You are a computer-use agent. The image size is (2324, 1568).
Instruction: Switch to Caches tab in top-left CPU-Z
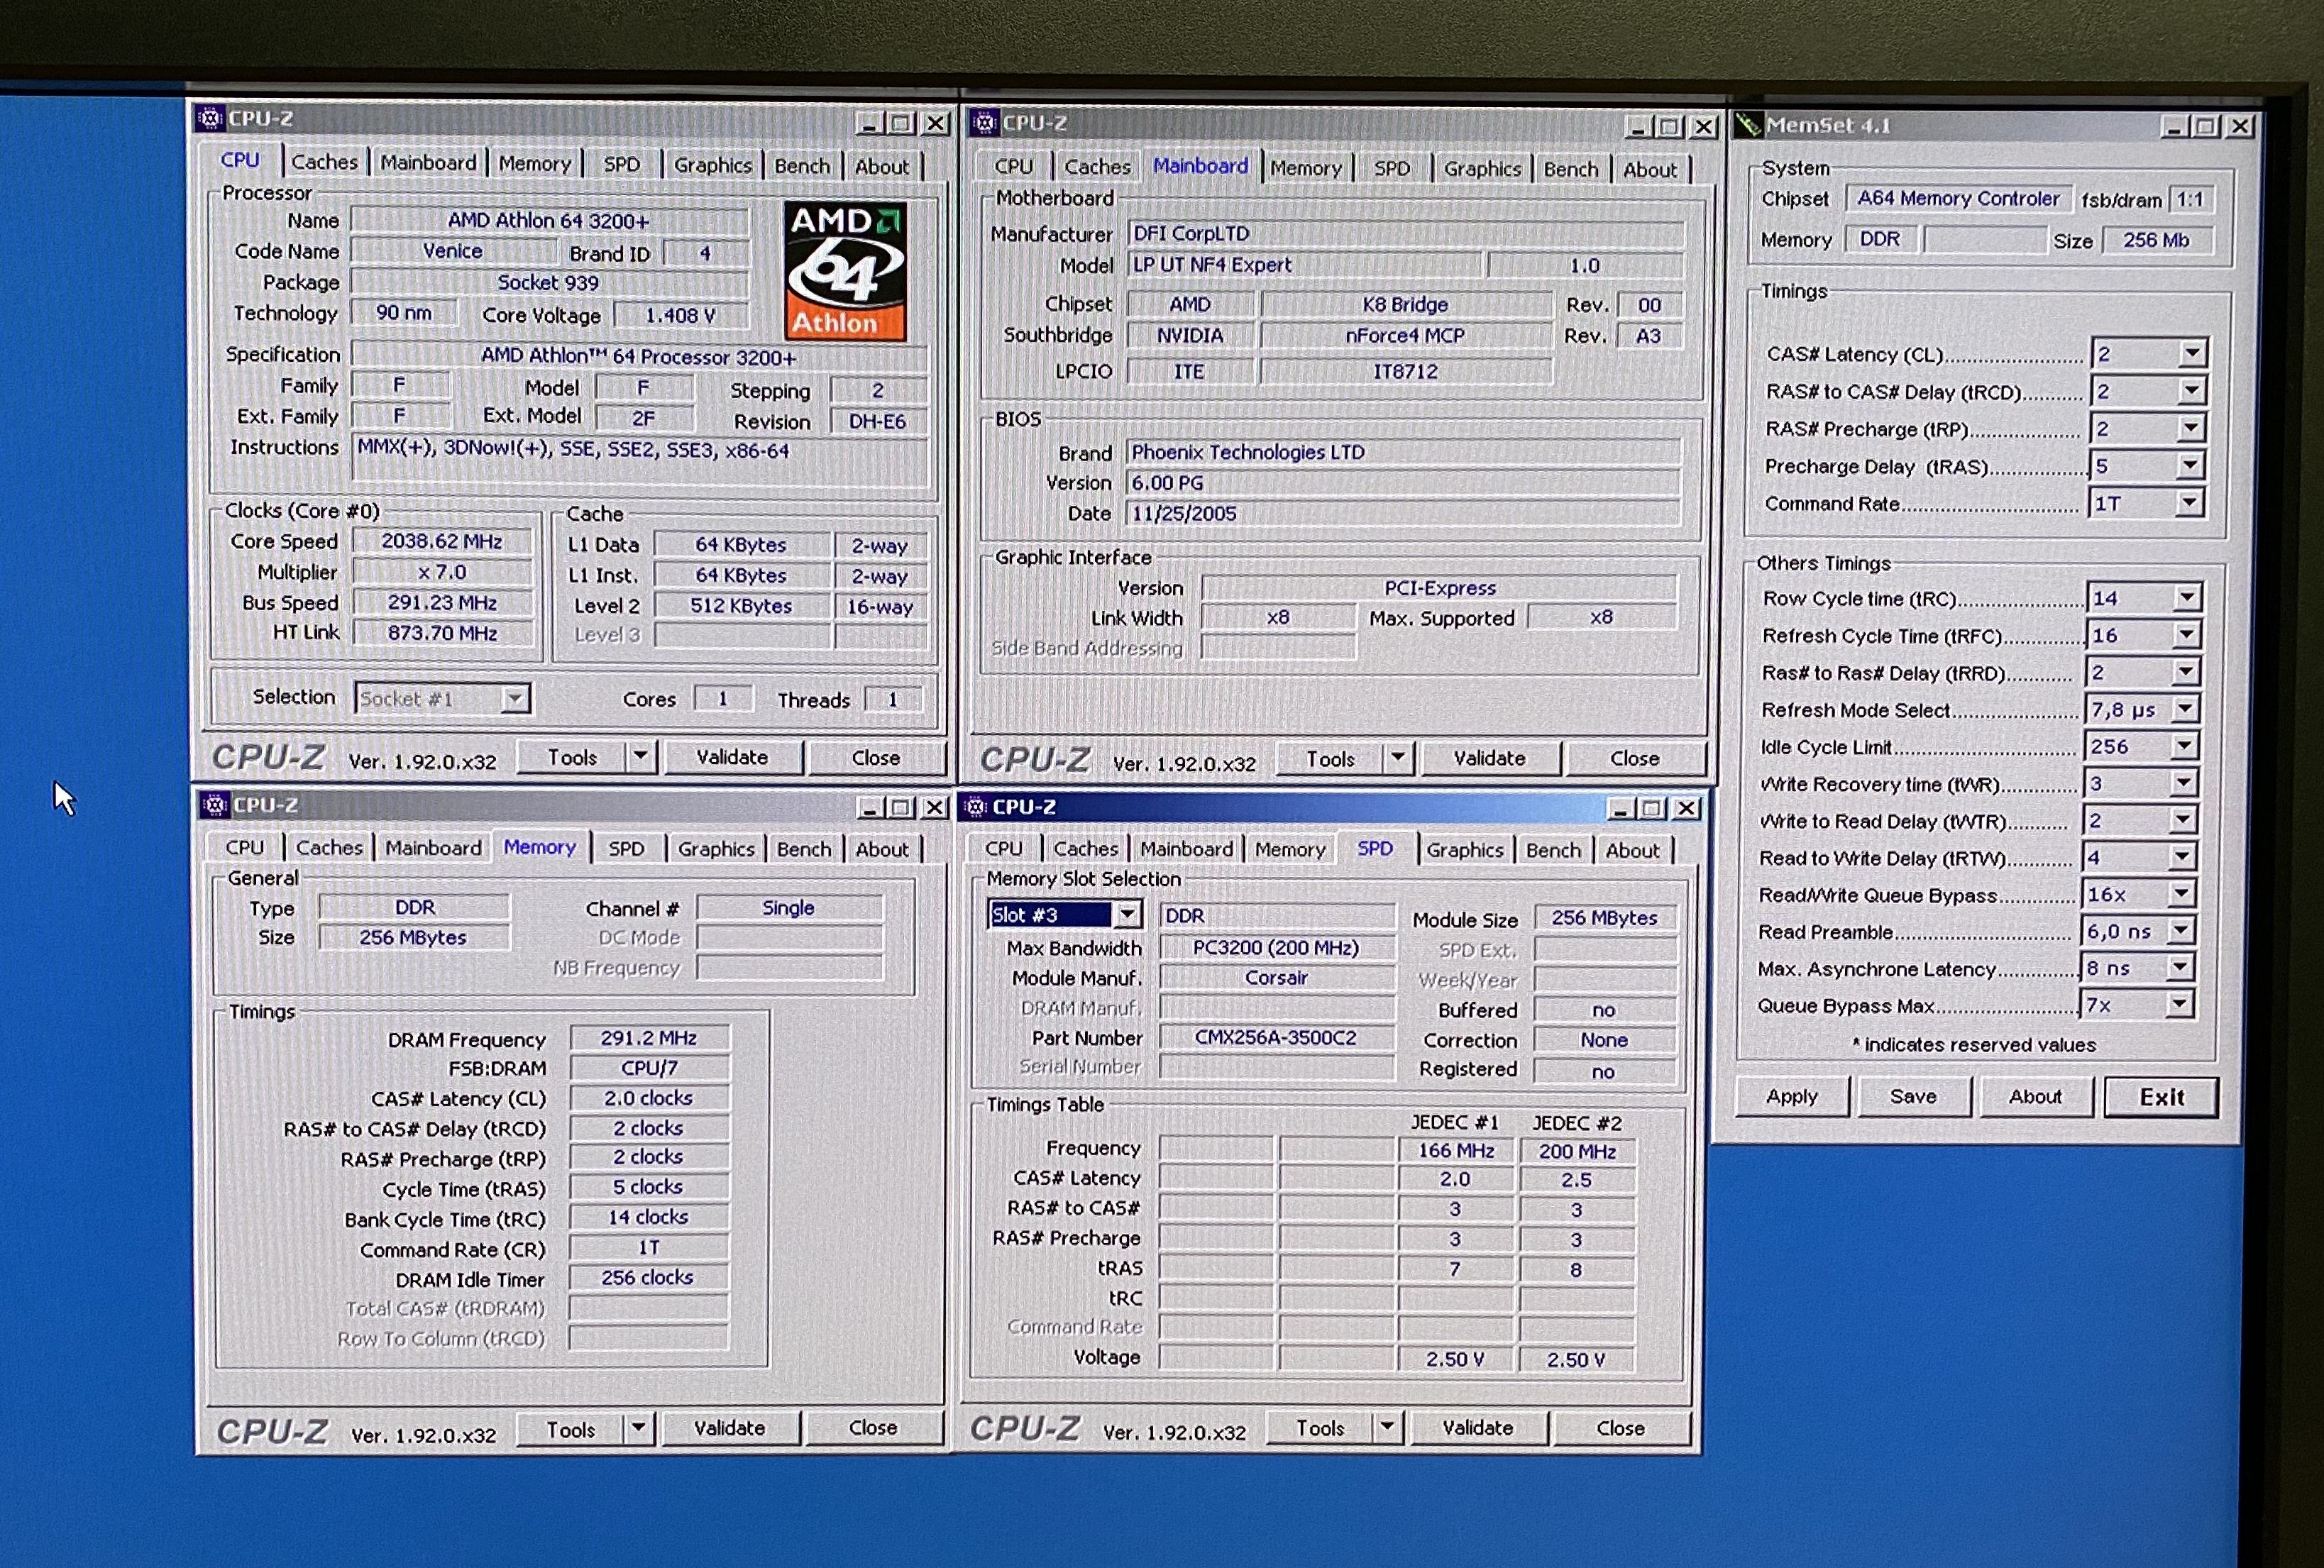point(324,162)
